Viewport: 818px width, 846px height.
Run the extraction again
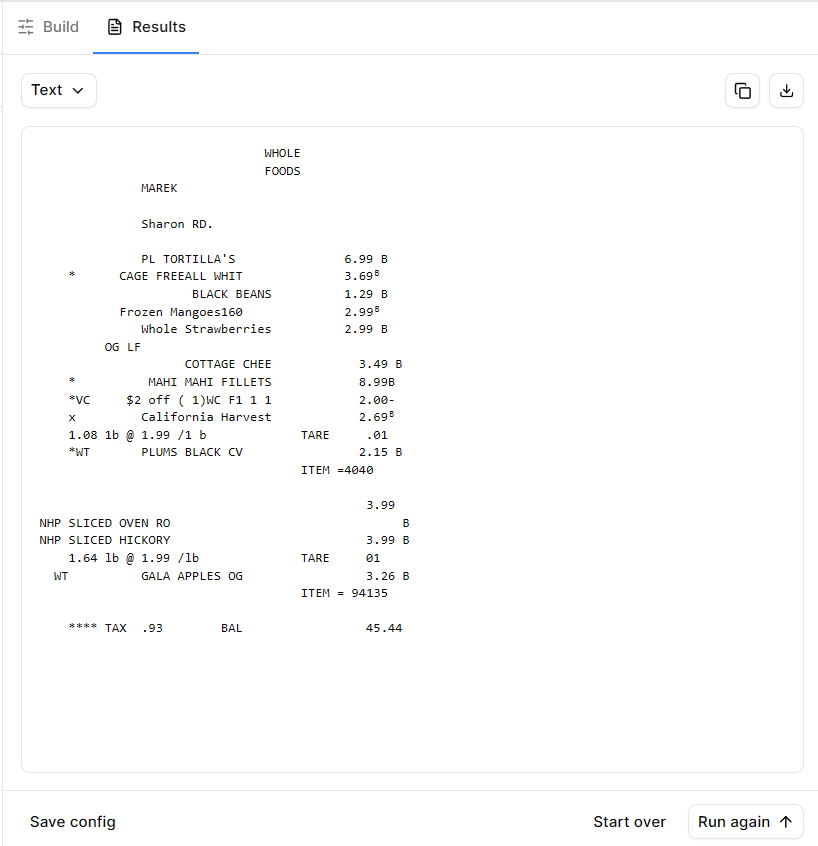point(745,822)
